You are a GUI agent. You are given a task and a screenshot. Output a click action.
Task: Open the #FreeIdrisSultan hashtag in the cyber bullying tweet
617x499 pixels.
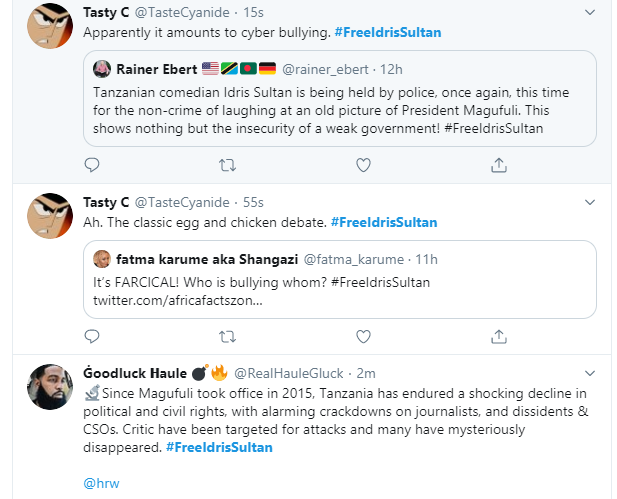[x=388, y=33]
